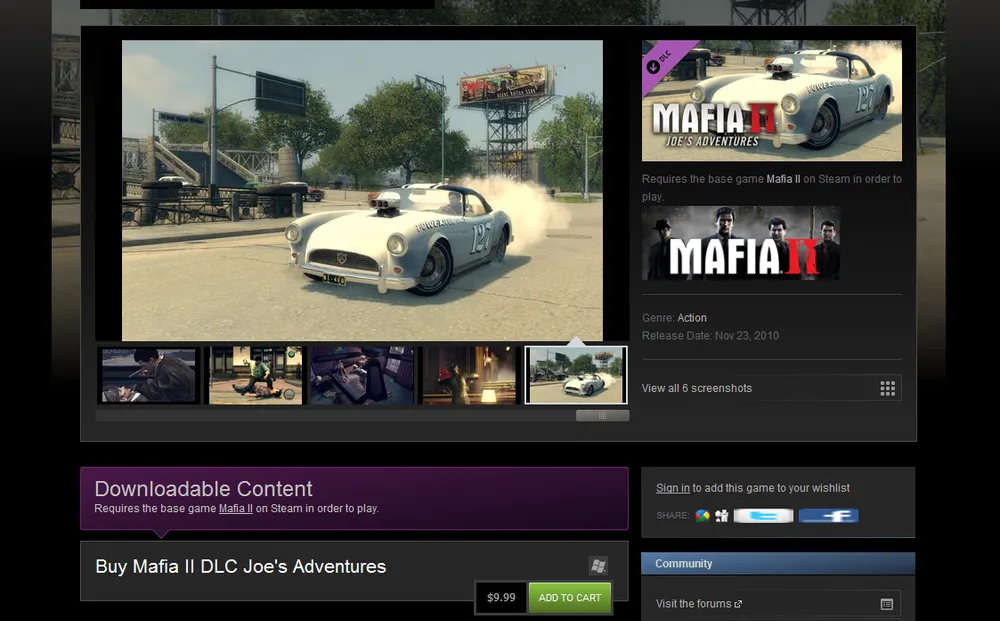1000x621 pixels.
Task: Open the Mafia II link in the purple banner
Action: 236,508
